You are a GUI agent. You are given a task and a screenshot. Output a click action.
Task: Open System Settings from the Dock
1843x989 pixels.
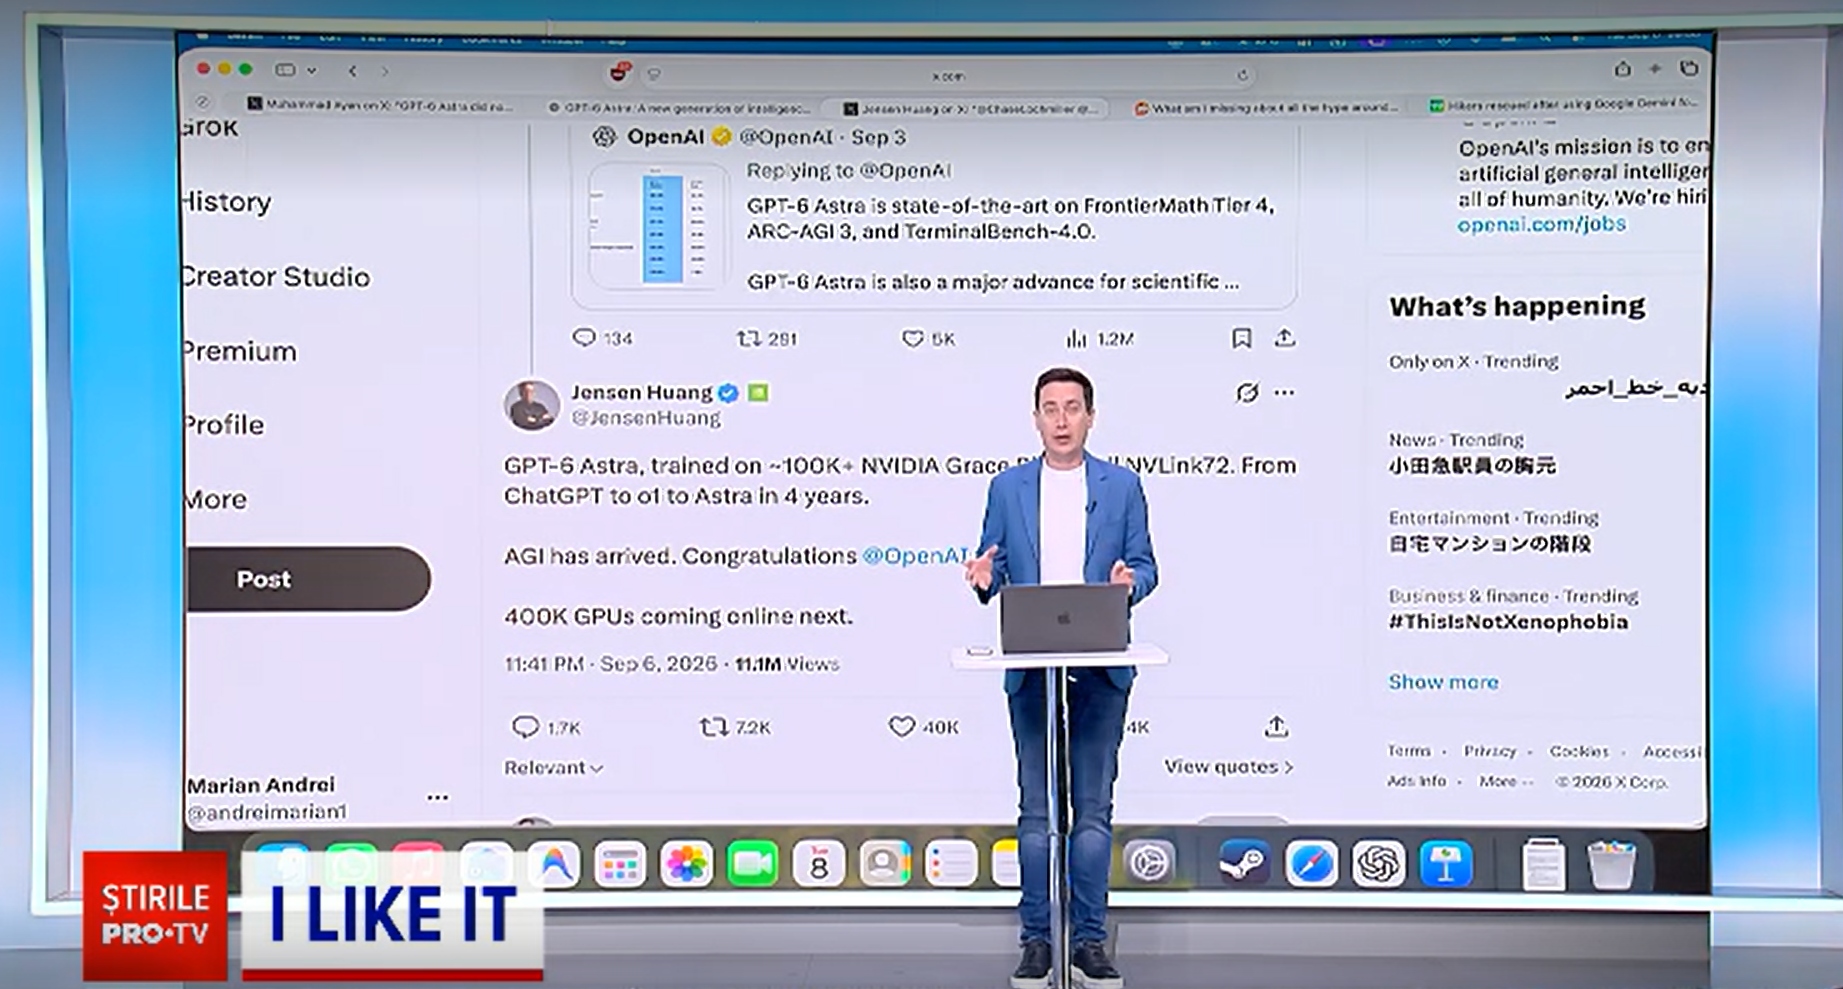click(1149, 862)
